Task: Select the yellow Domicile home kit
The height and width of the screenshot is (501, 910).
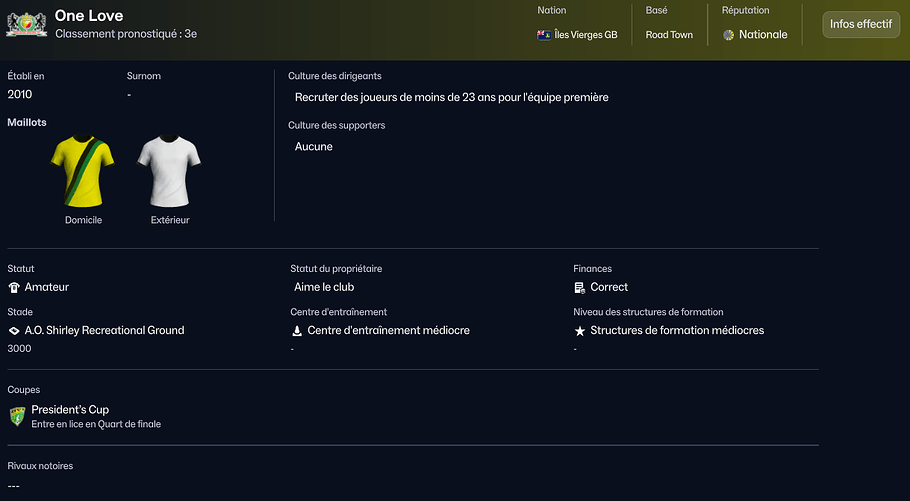Action: 83,171
